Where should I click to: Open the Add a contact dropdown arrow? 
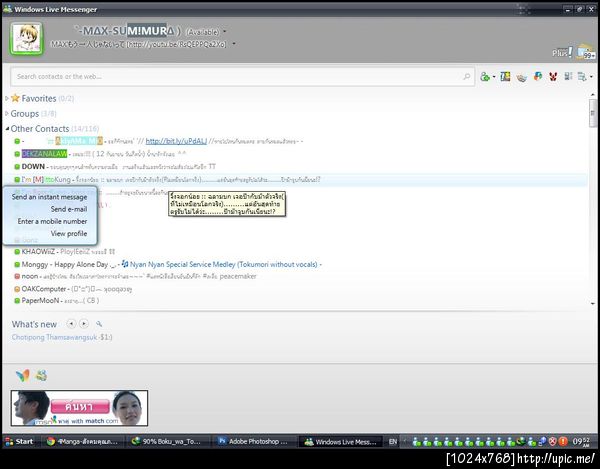[494, 77]
